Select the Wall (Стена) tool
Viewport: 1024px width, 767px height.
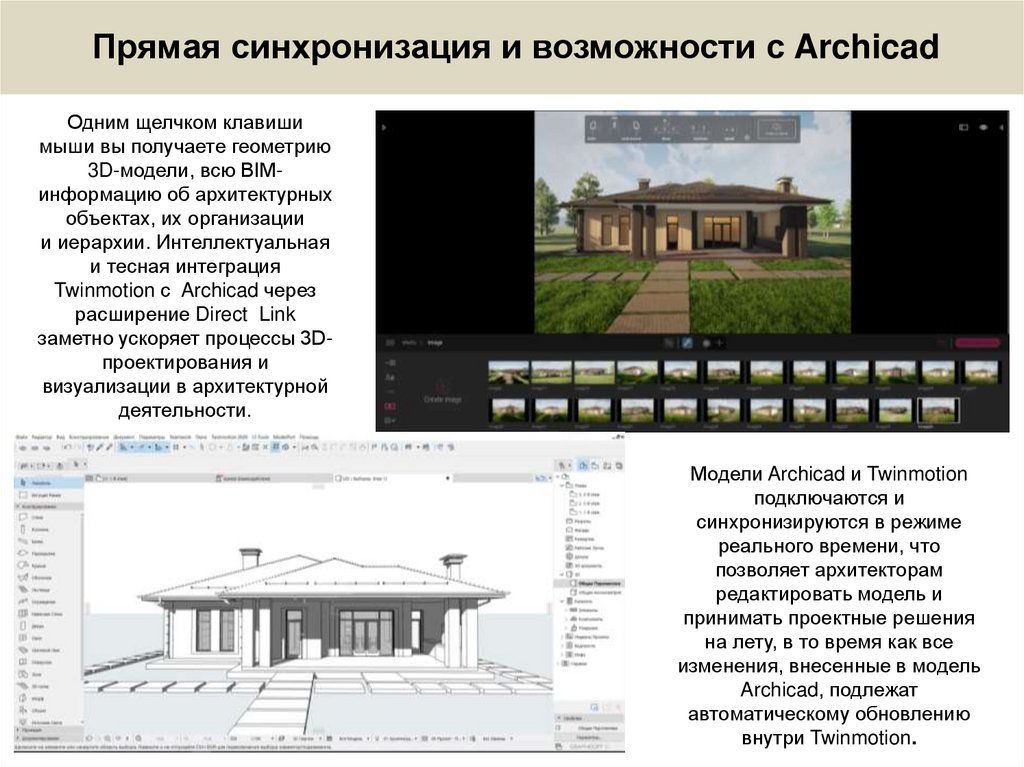point(49,517)
